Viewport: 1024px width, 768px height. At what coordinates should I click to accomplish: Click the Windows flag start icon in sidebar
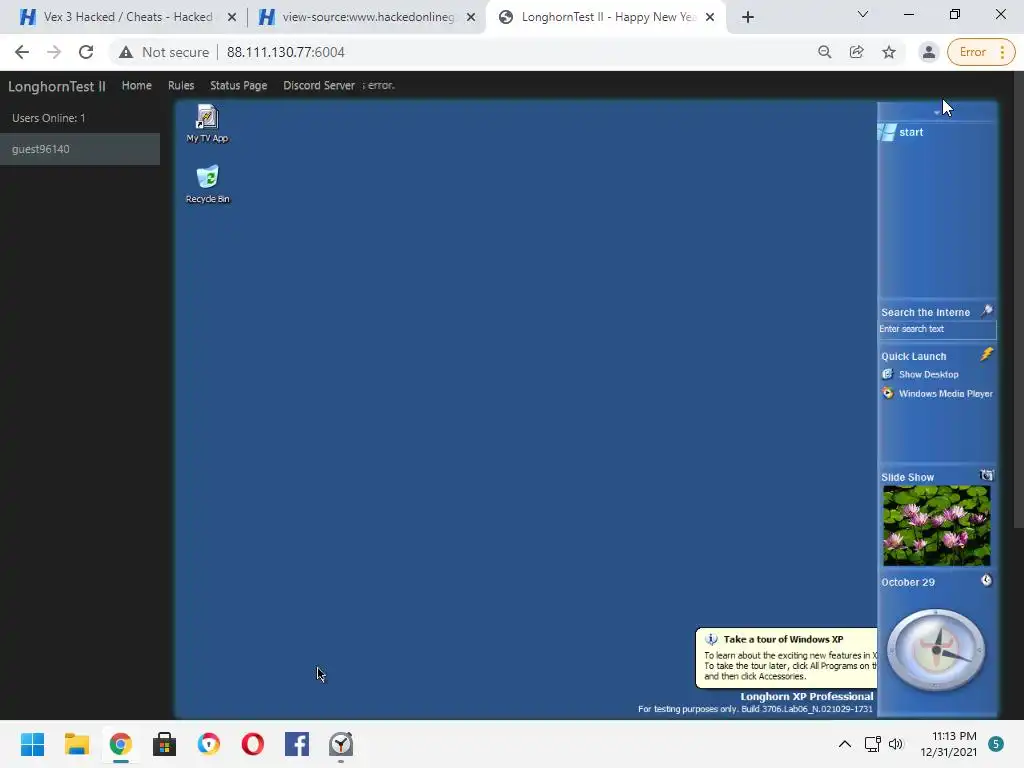(x=888, y=132)
